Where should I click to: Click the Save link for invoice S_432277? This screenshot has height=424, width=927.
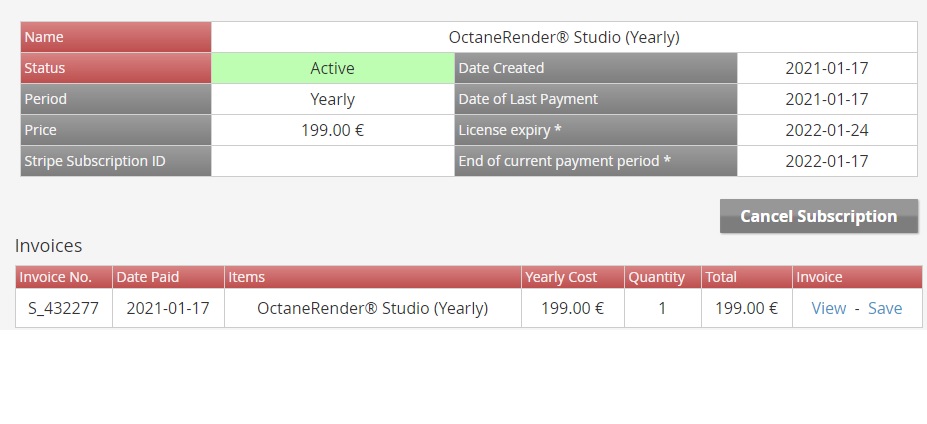(884, 308)
